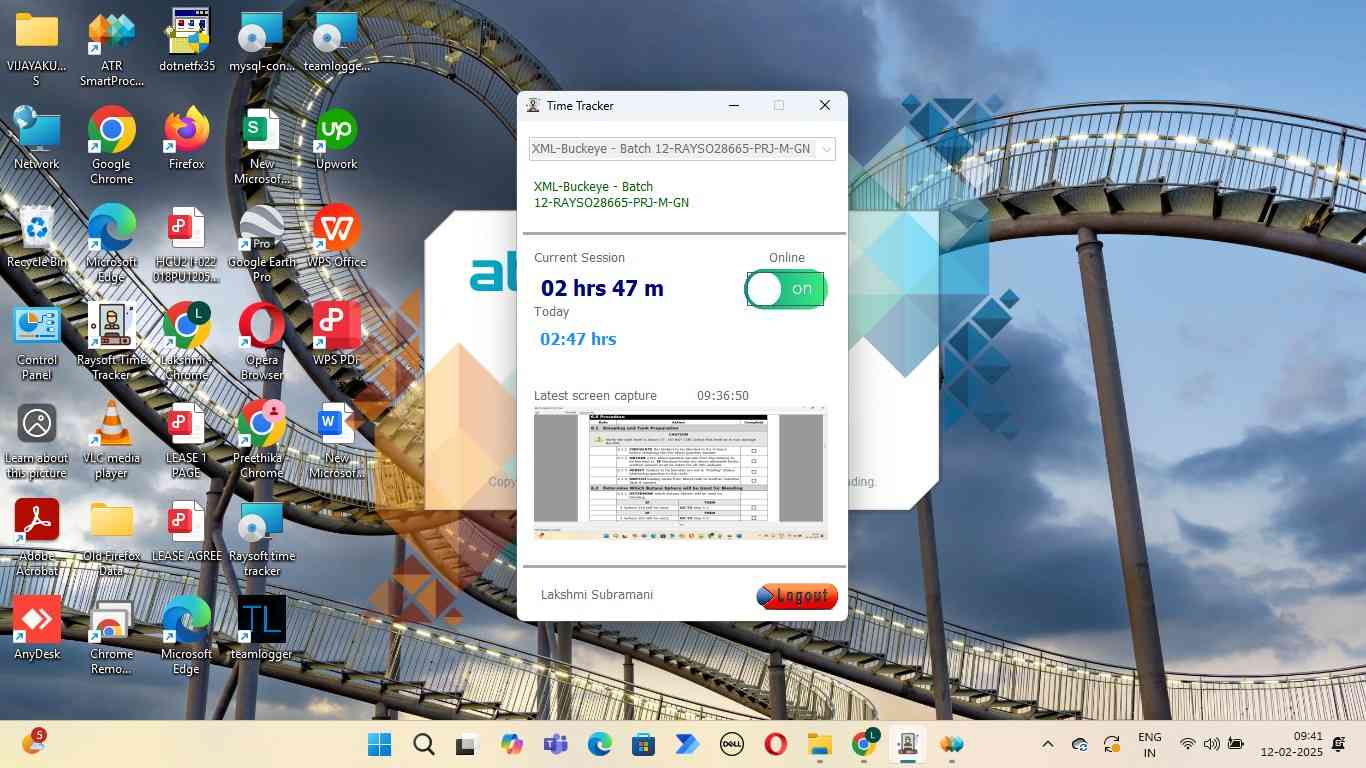Select the dotnetfx35 desktop icon
Screen dimensions: 1366x768
(187, 42)
